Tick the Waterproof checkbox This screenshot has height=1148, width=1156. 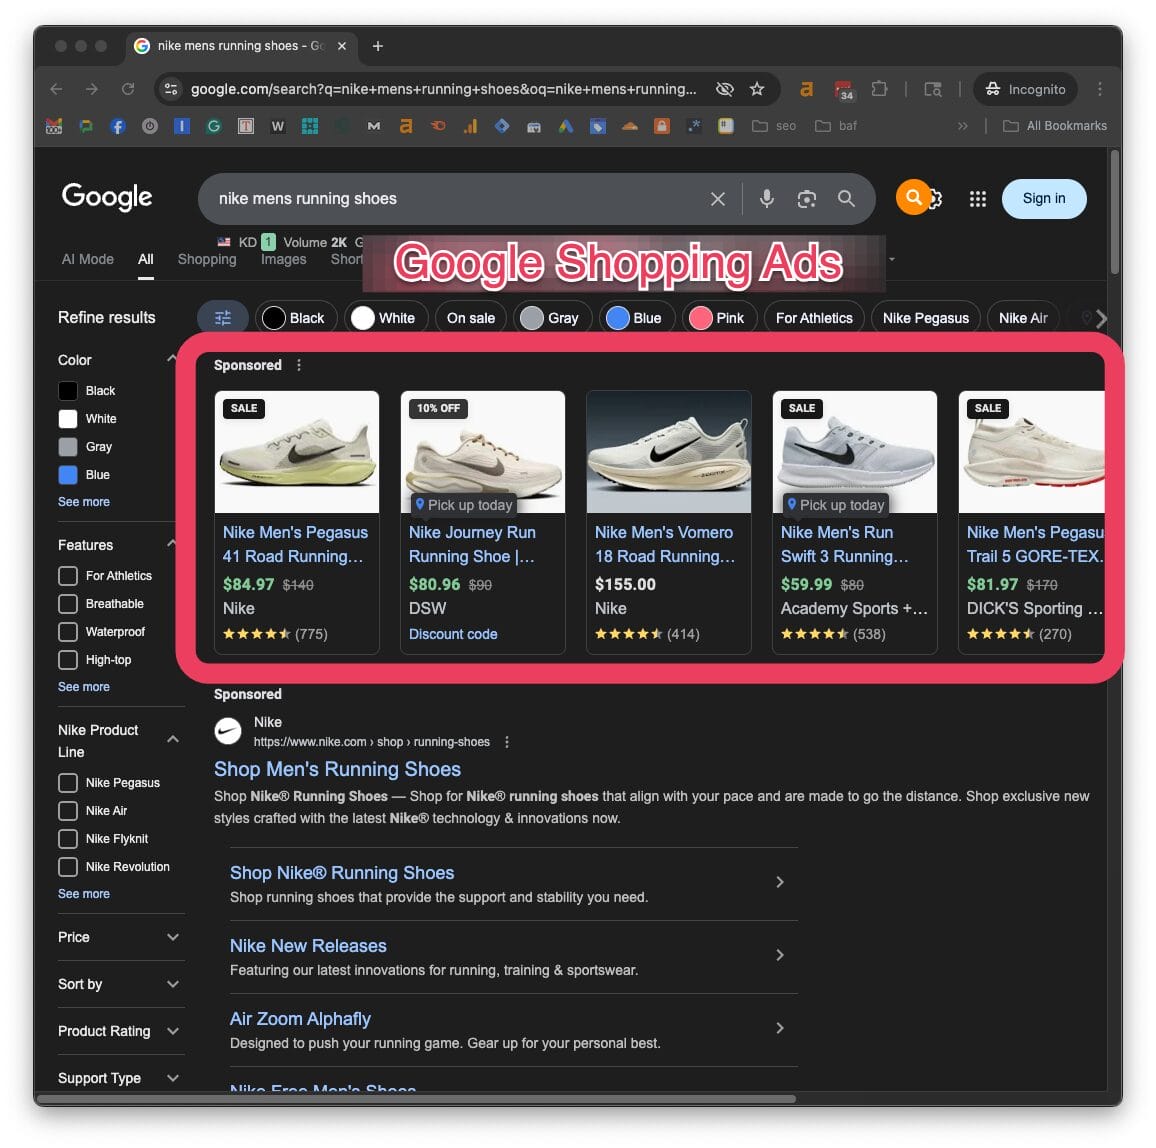[x=68, y=632]
